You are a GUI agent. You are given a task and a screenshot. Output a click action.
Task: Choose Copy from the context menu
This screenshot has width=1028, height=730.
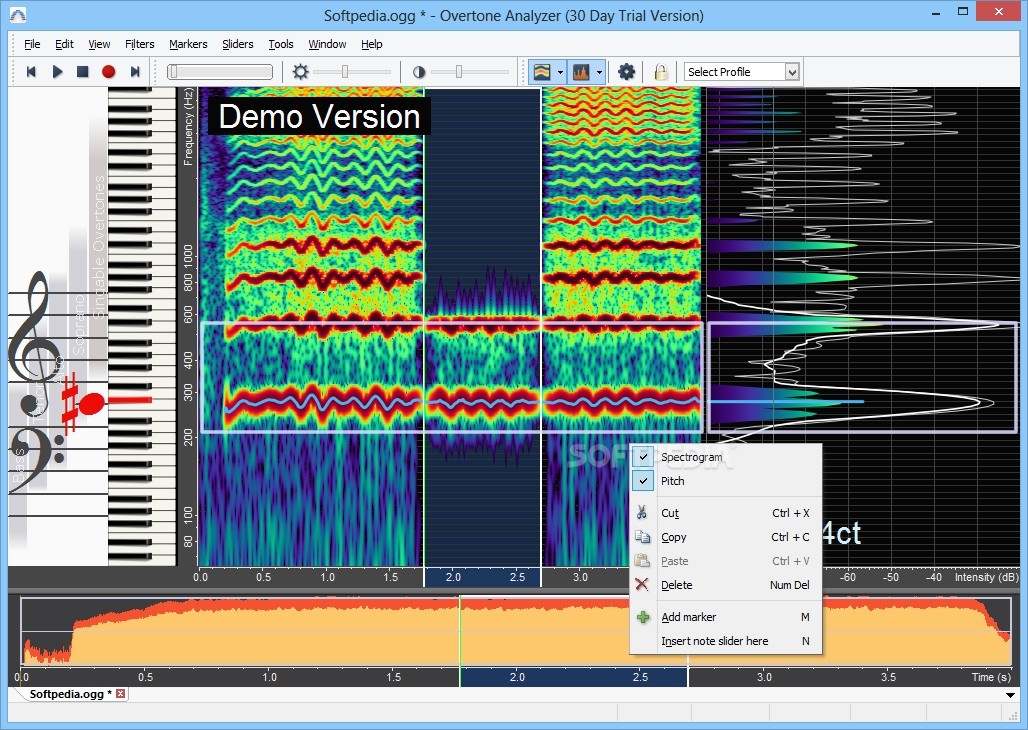click(726, 537)
